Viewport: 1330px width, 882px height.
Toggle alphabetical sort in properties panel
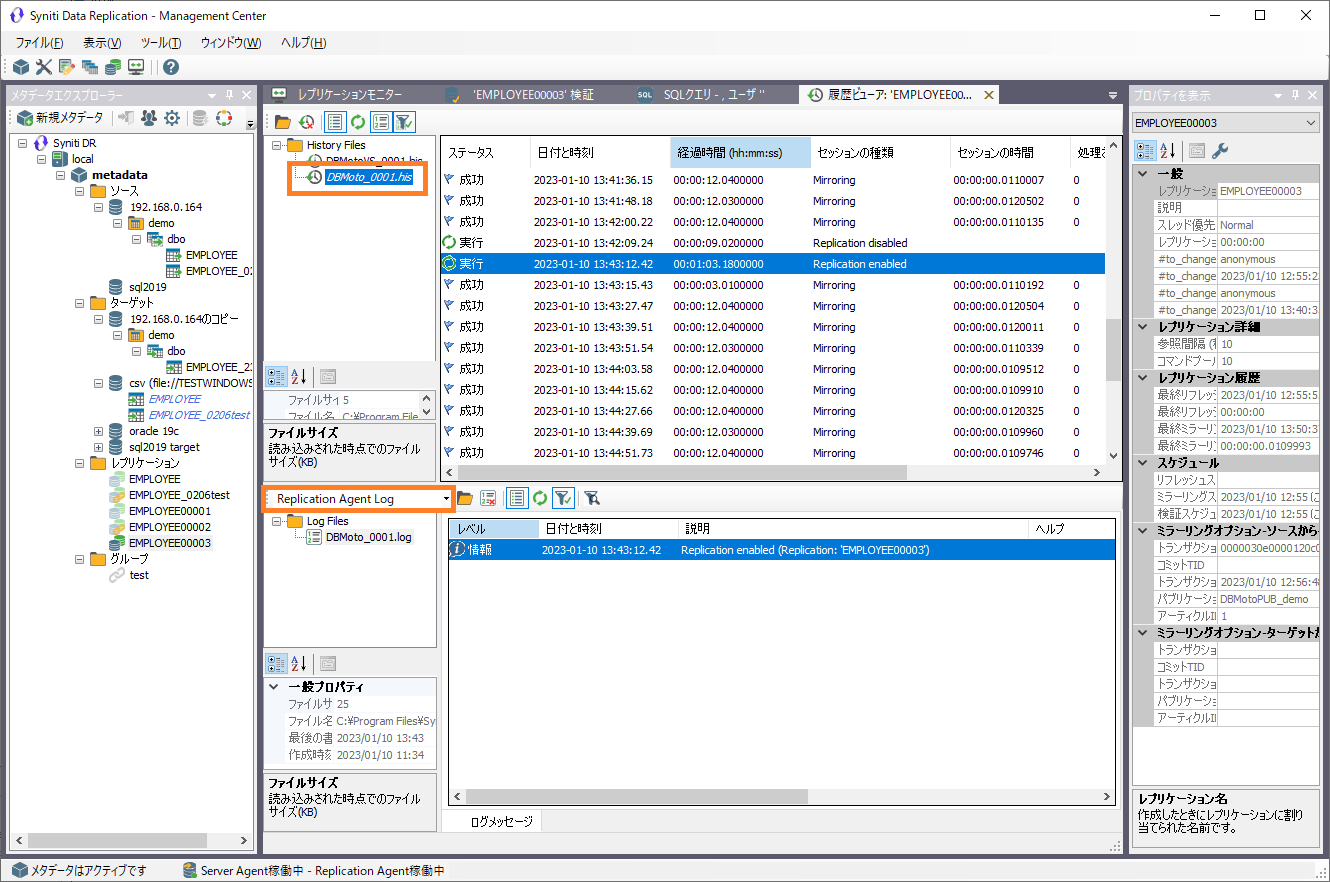click(1169, 151)
